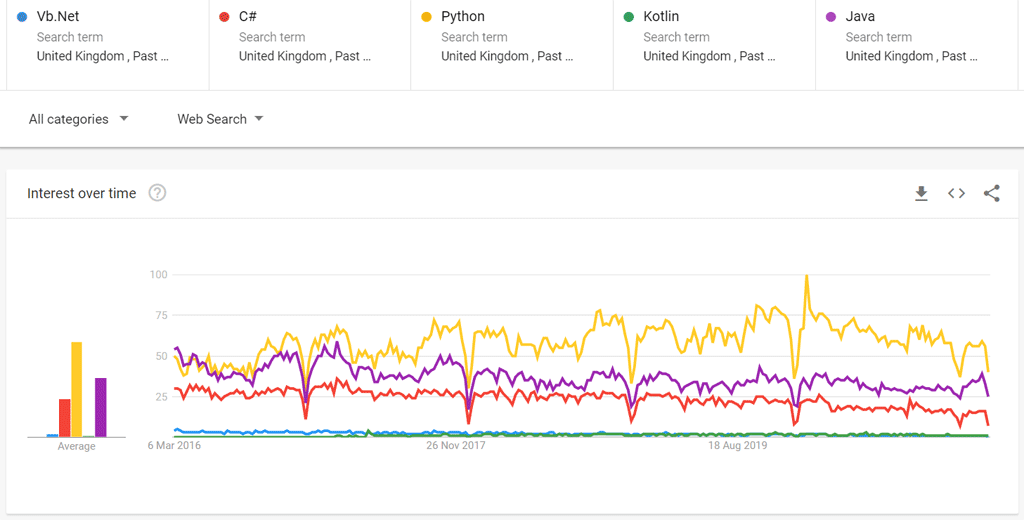Click the red C# color dot
This screenshot has height=520, width=1024.
(x=224, y=17)
